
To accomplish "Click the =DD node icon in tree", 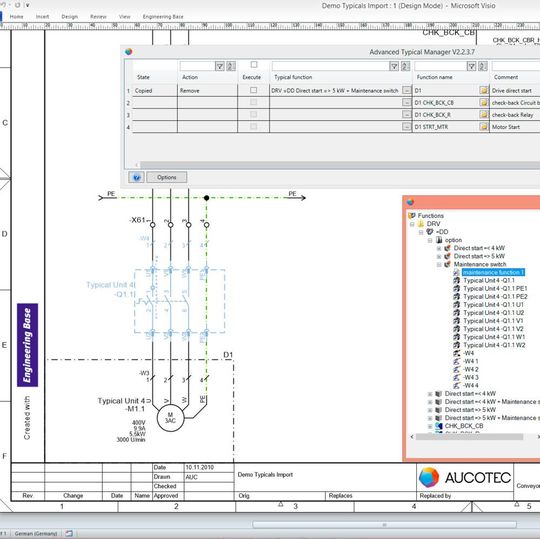I will (x=430, y=232).
